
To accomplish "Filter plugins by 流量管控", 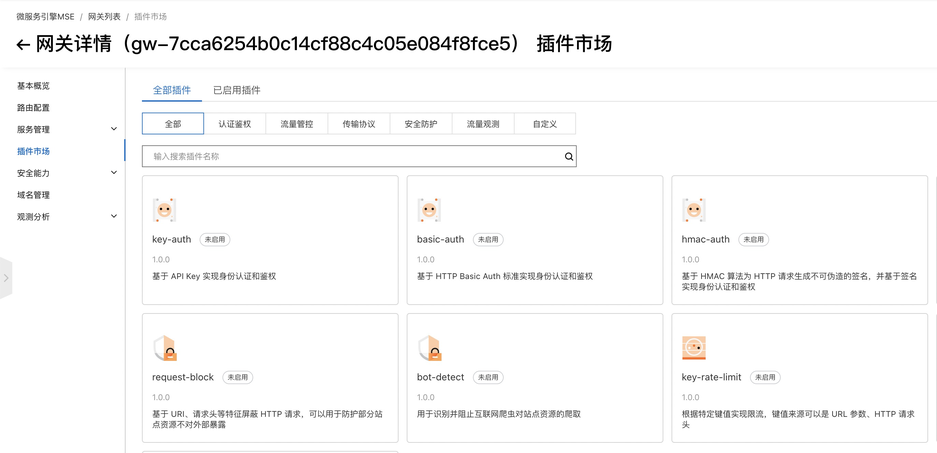I will click(x=297, y=124).
